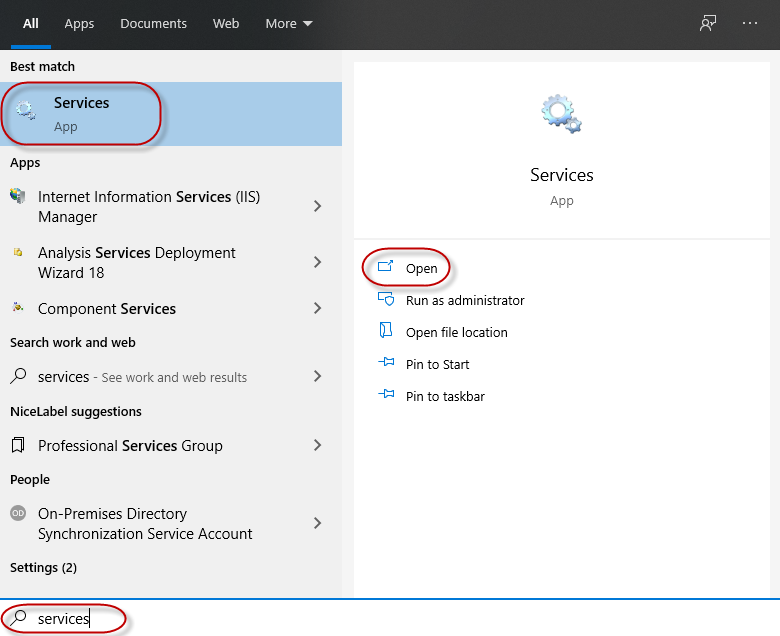
Task: Click the IIS Manager app icon
Action: 18,196
